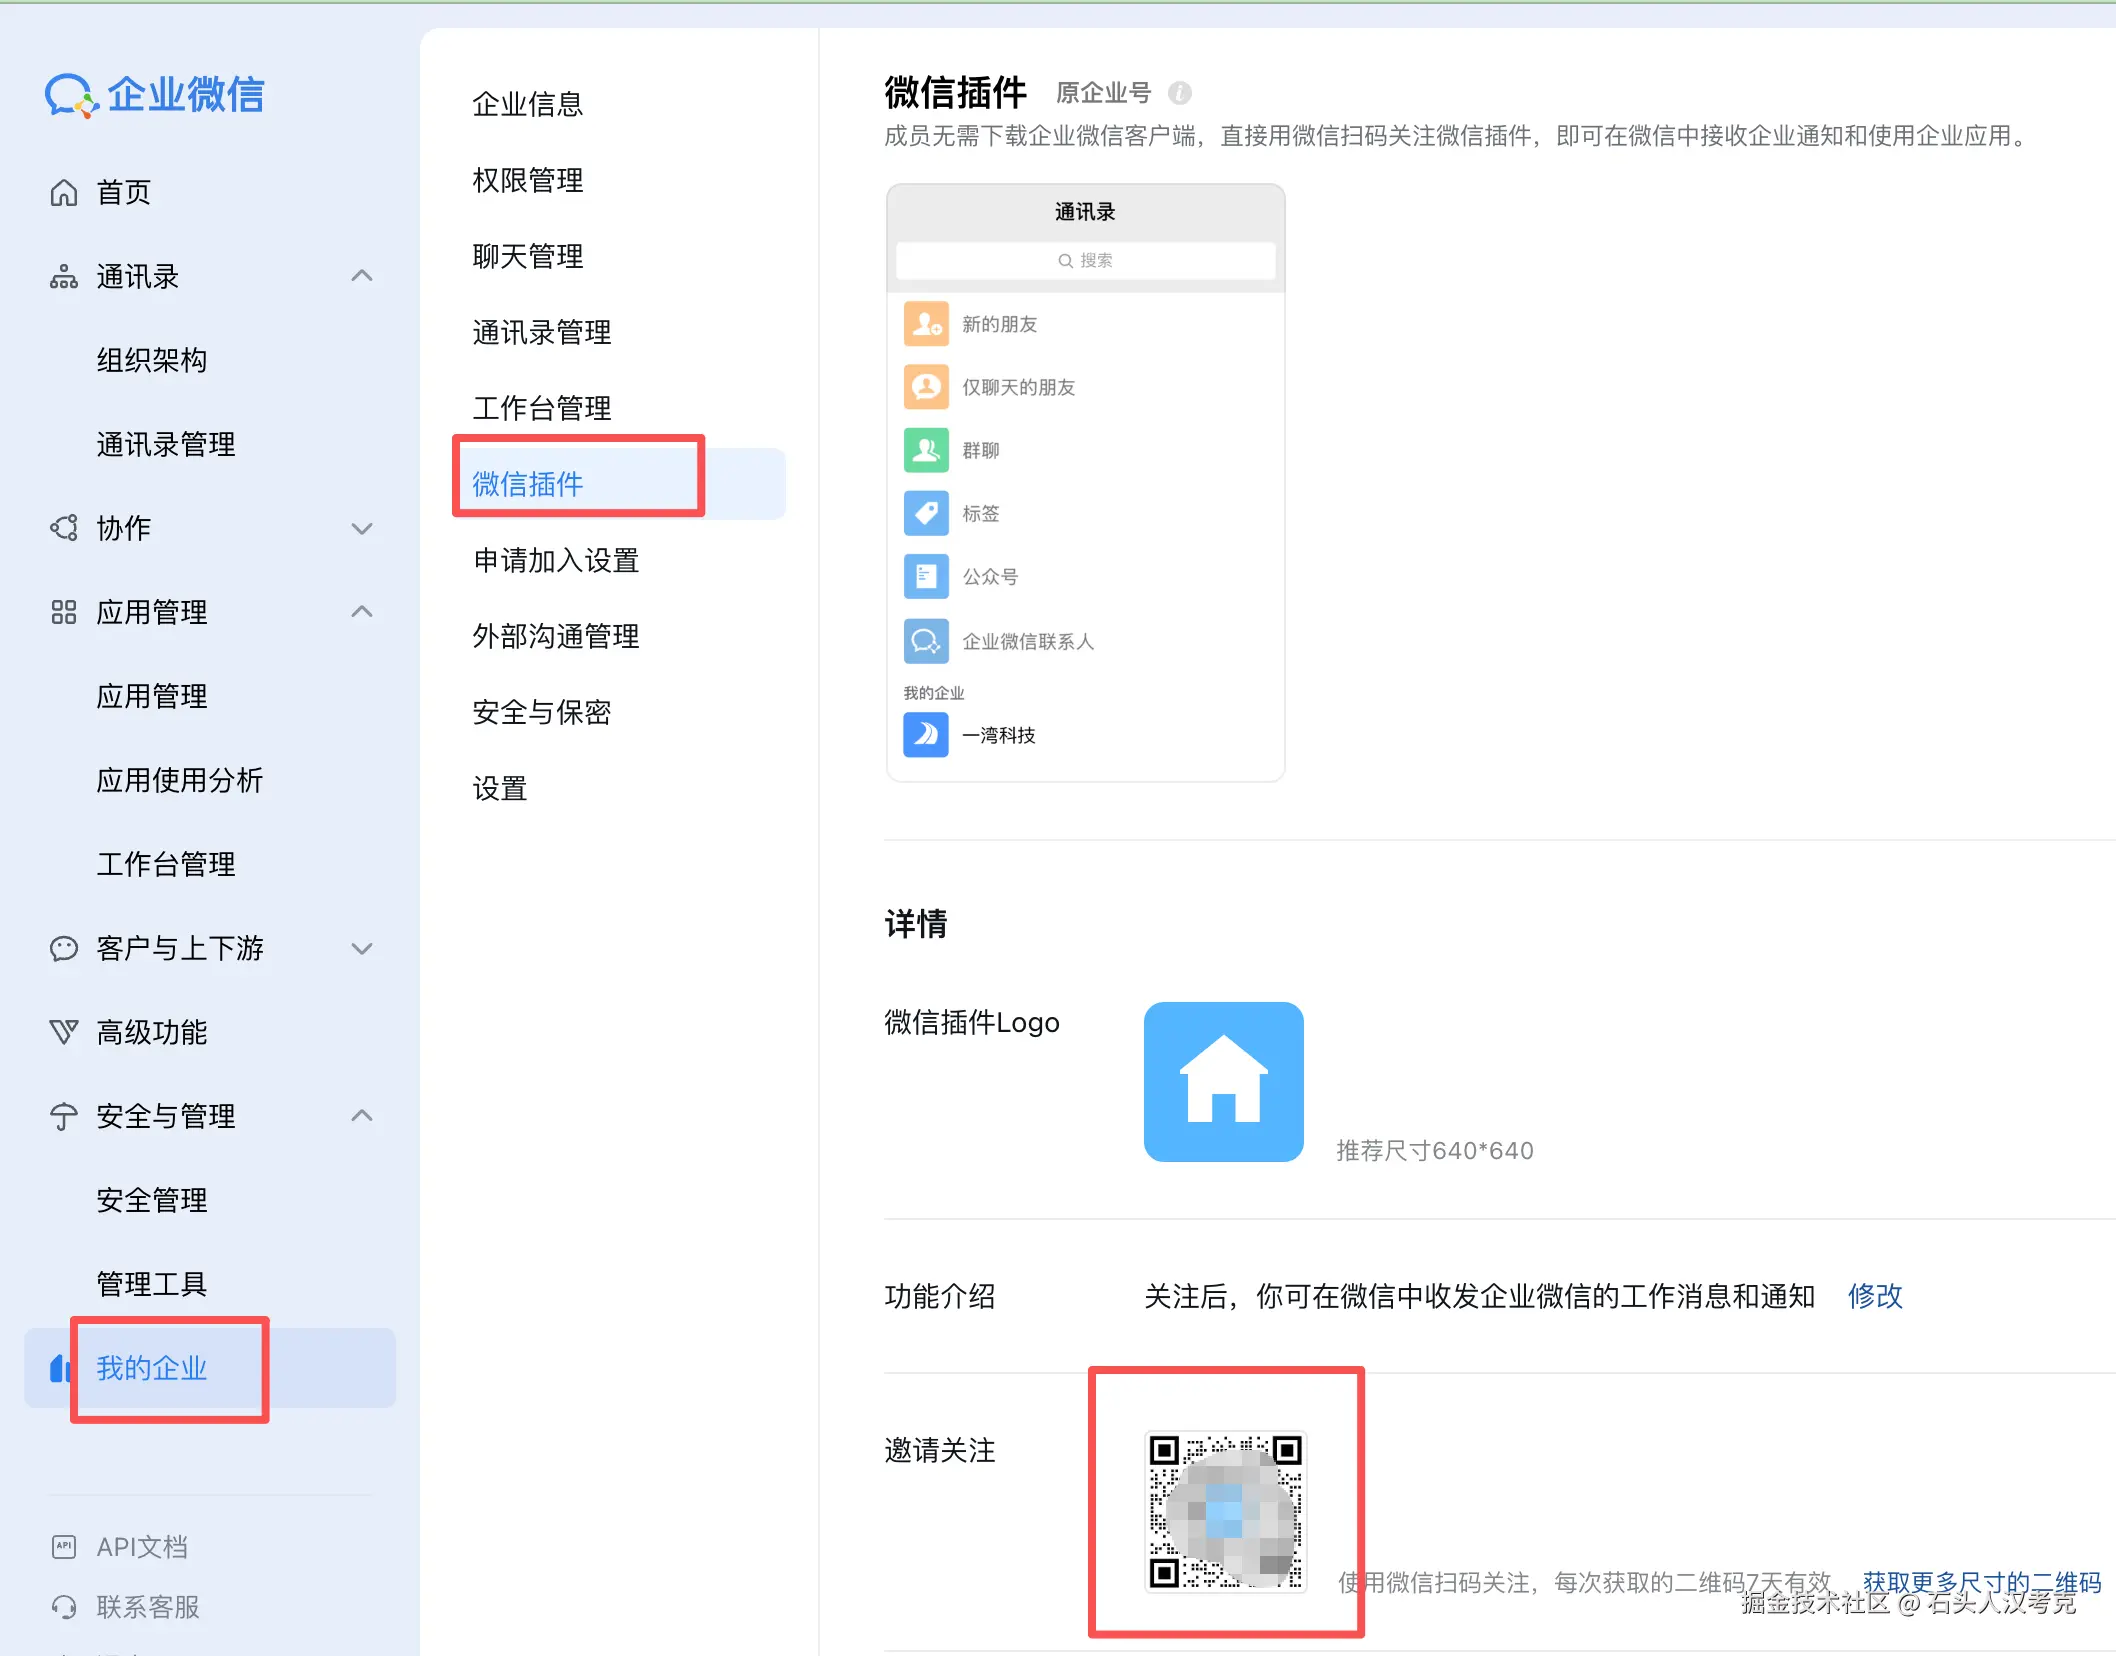Image resolution: width=2116 pixels, height=1656 pixels.
Task: Open 权限管理 in the settings menu
Action: coord(527,180)
